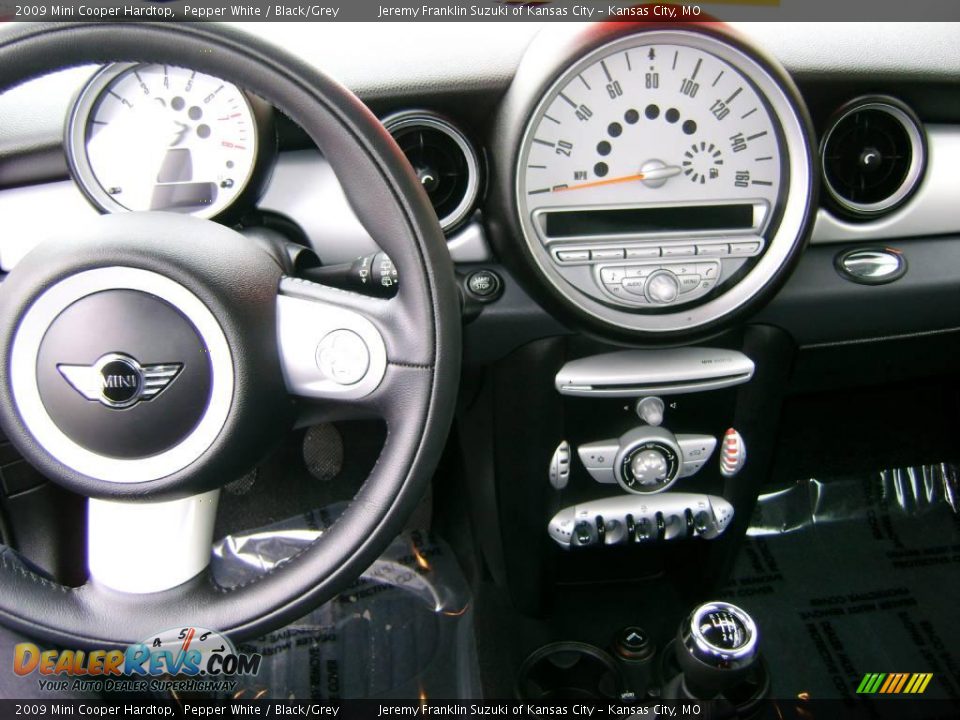Tap the MINI winged logo on steering wheel
Viewport: 960px width, 720px height.
click(120, 380)
